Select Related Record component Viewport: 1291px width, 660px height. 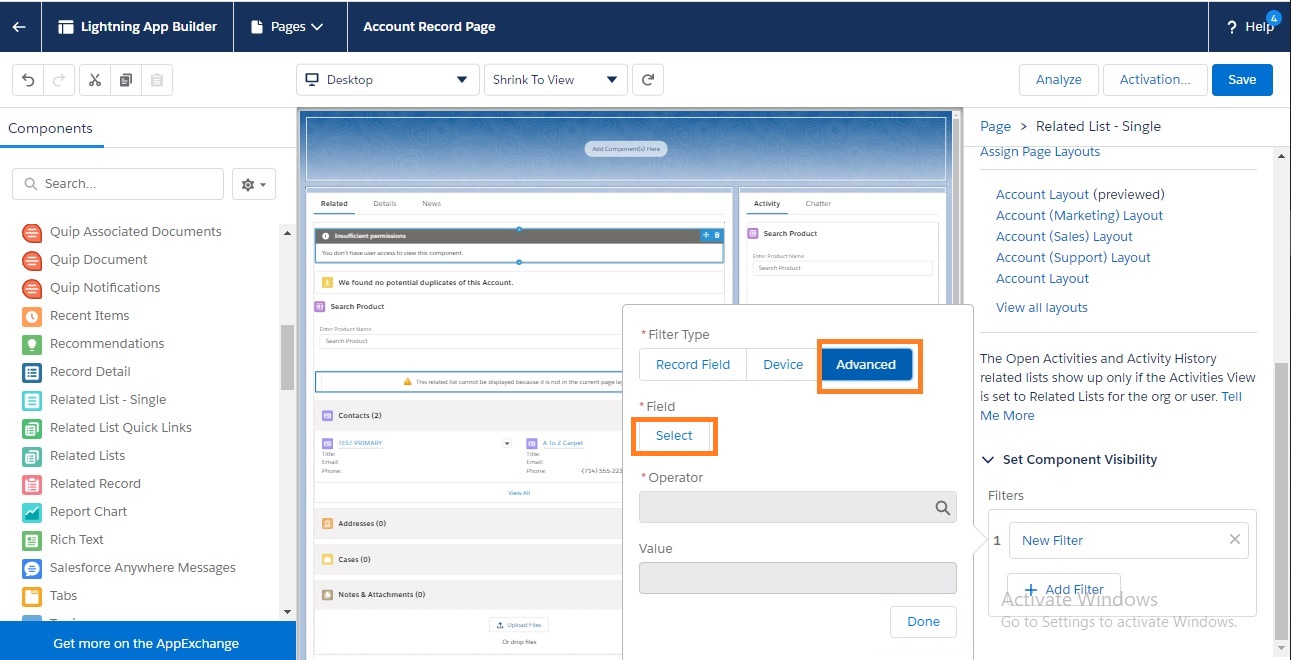click(95, 483)
